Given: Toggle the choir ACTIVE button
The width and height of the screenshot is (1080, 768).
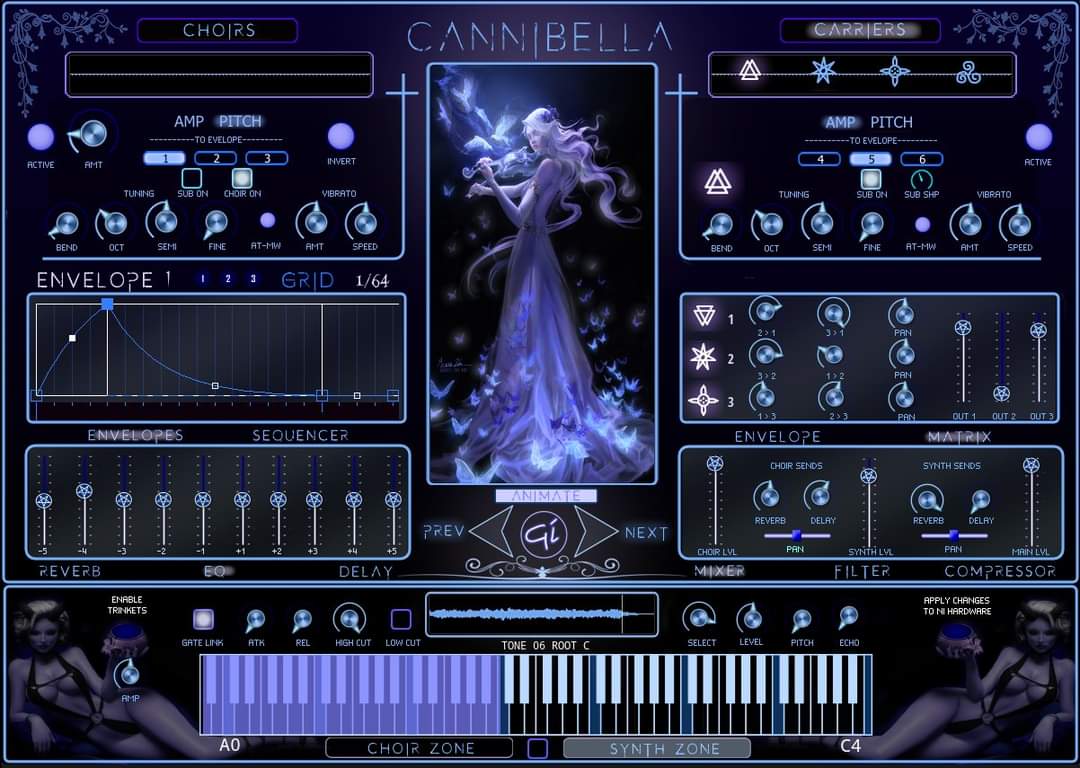Looking at the screenshot, I should tap(41, 138).
